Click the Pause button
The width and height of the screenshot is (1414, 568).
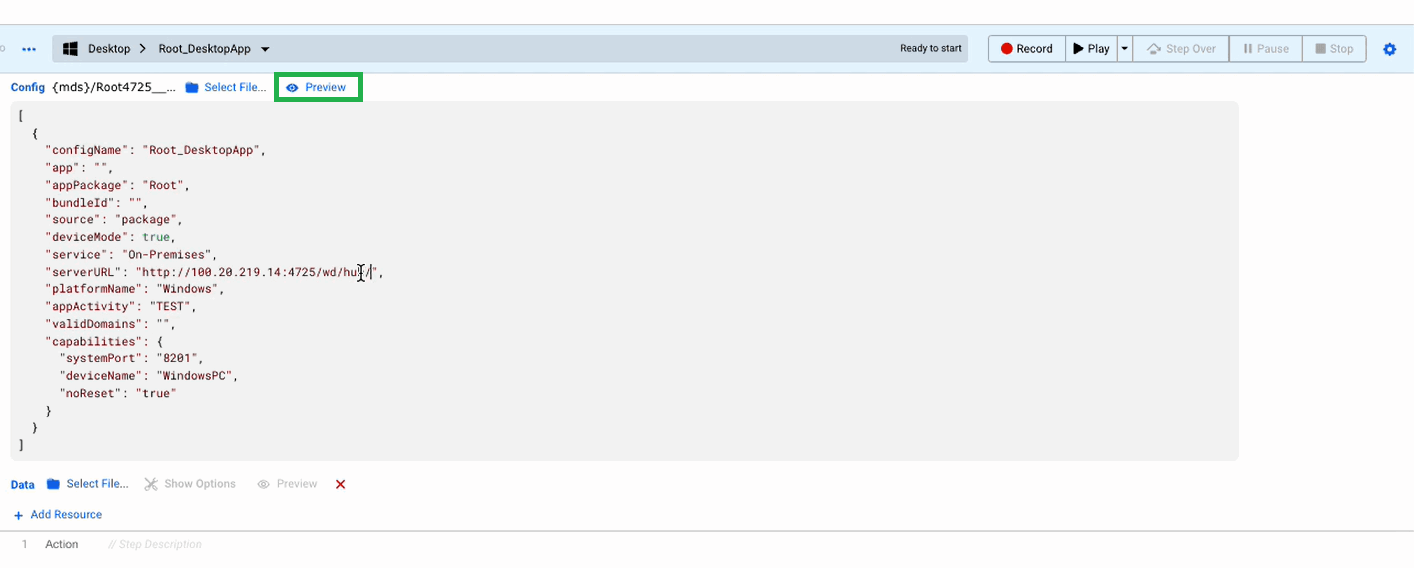[1265, 49]
